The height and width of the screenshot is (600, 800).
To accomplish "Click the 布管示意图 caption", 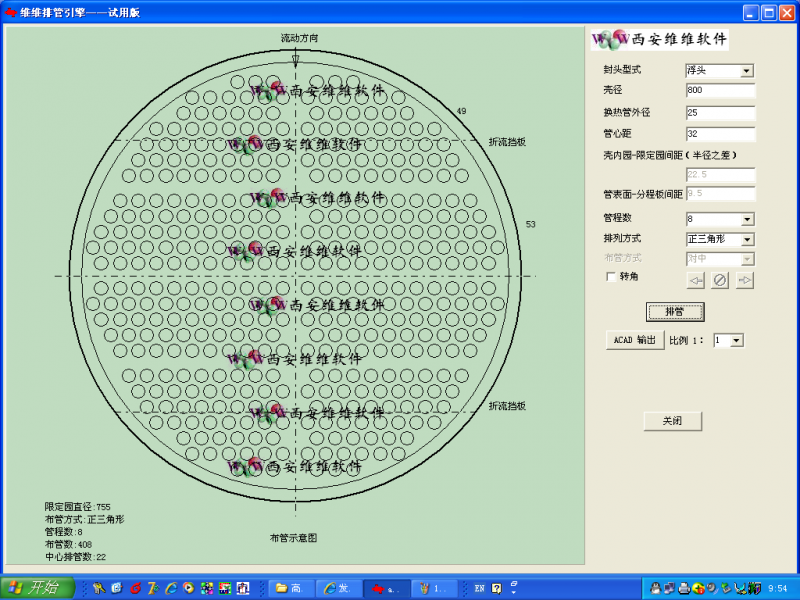I will point(293,538).
